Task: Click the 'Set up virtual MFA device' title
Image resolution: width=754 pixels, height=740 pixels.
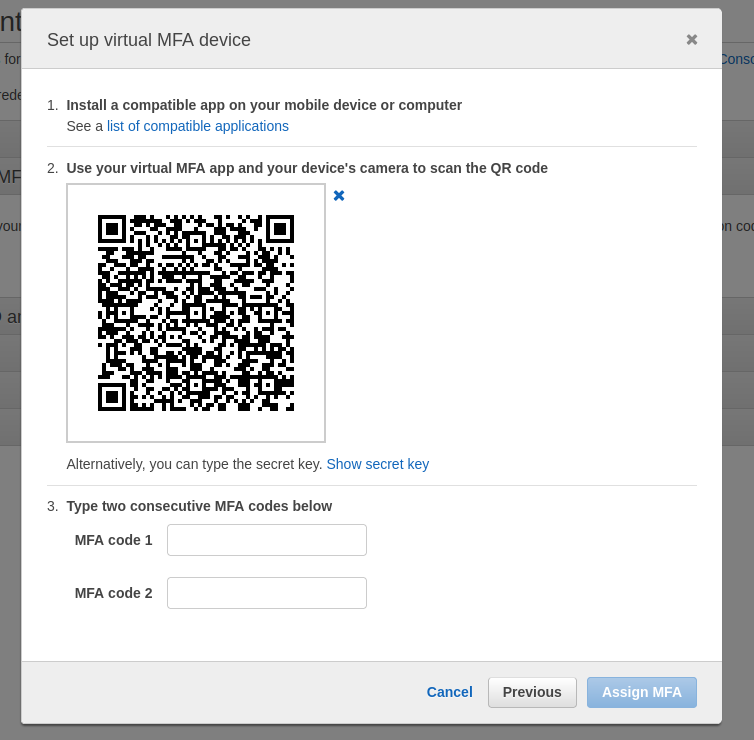Action: (149, 40)
